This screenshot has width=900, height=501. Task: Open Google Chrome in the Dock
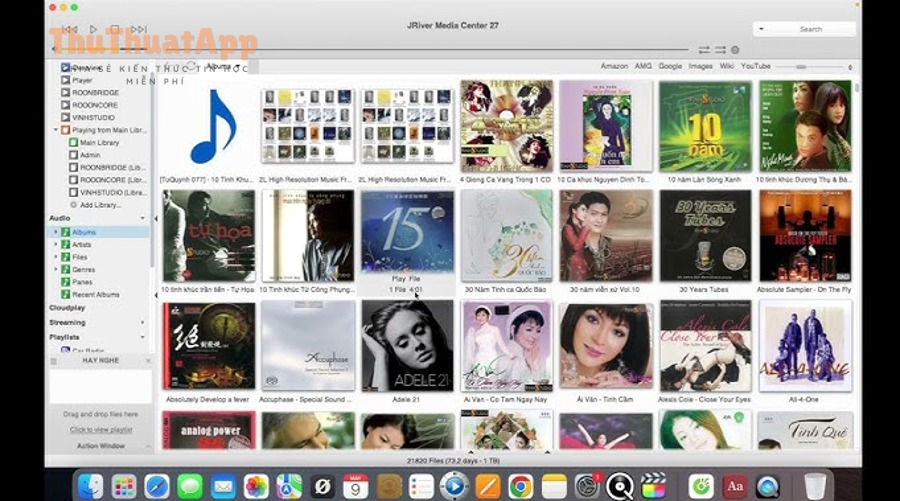coord(520,487)
